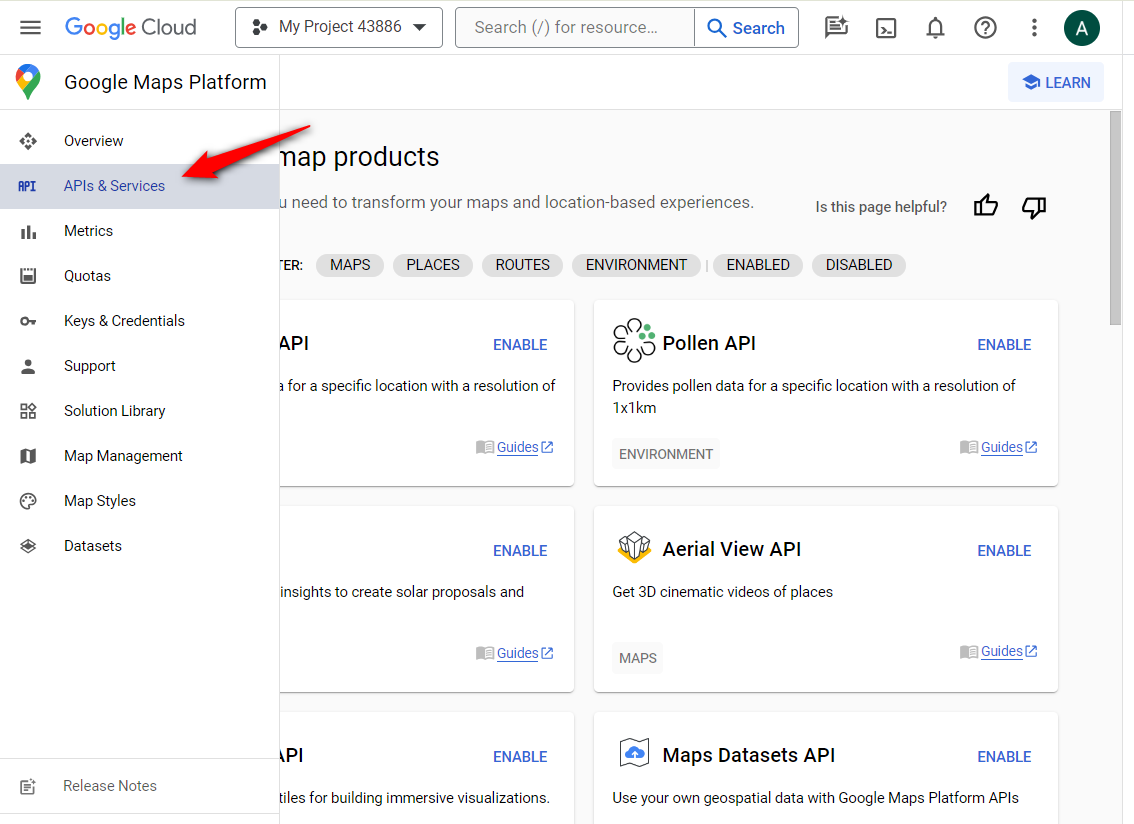Screen dimensions: 1134x824
Task: Click the Google Cloud logo
Action: pos(131,27)
